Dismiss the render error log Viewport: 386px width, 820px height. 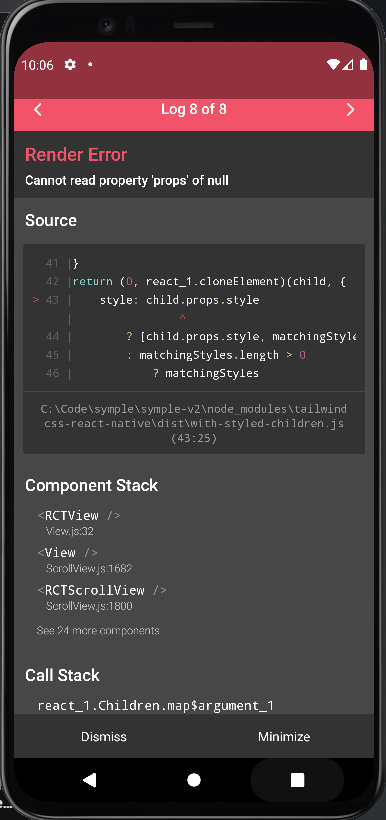point(104,736)
